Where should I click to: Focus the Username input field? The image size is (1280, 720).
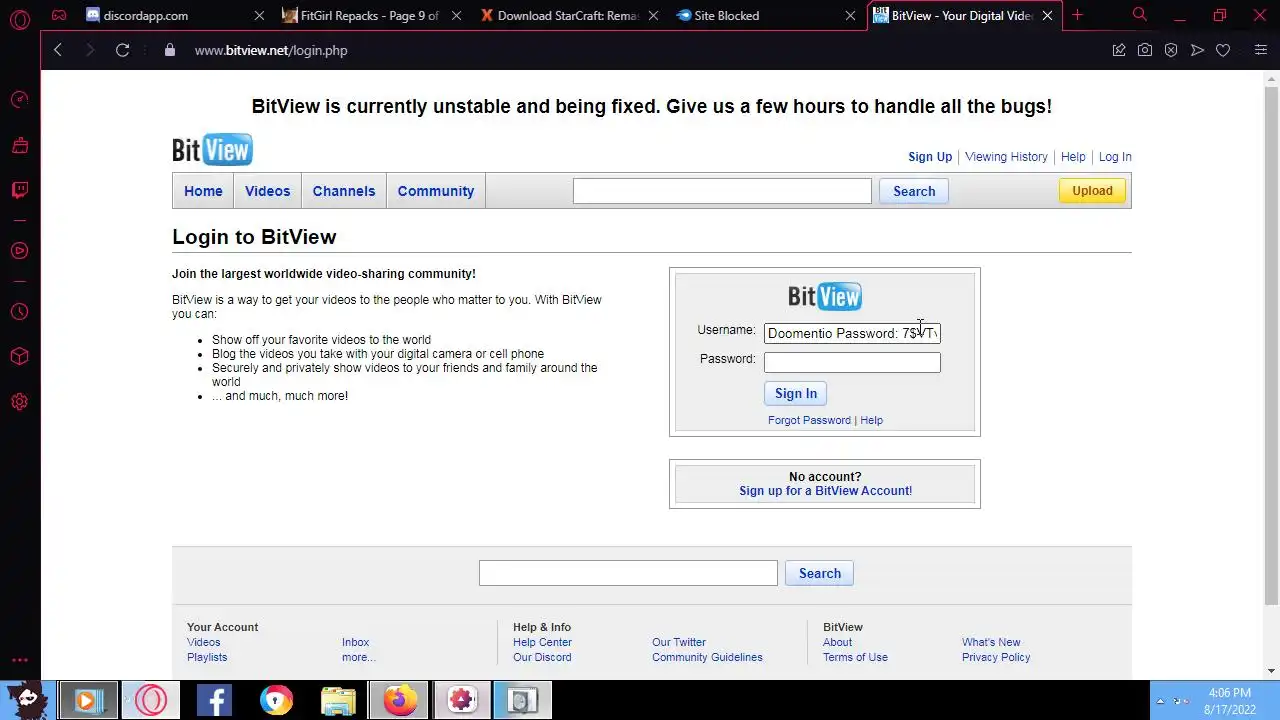852,333
